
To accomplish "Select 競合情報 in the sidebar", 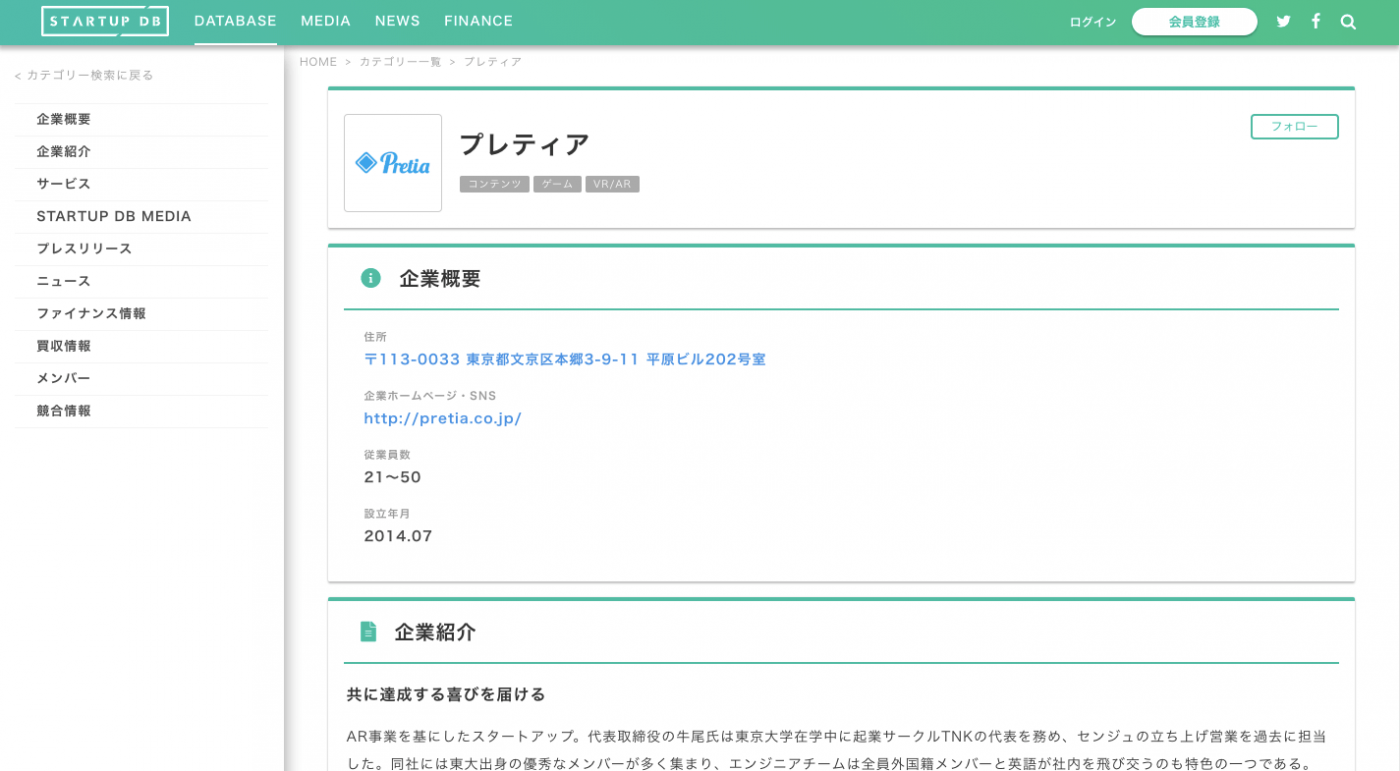I will (x=142, y=411).
